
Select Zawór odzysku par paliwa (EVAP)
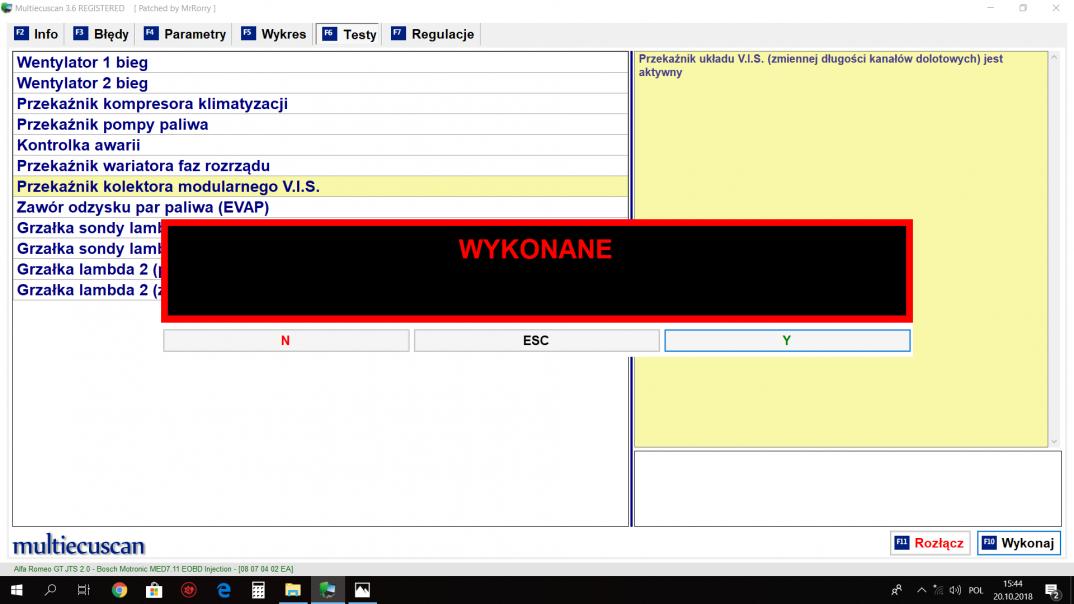click(320, 207)
